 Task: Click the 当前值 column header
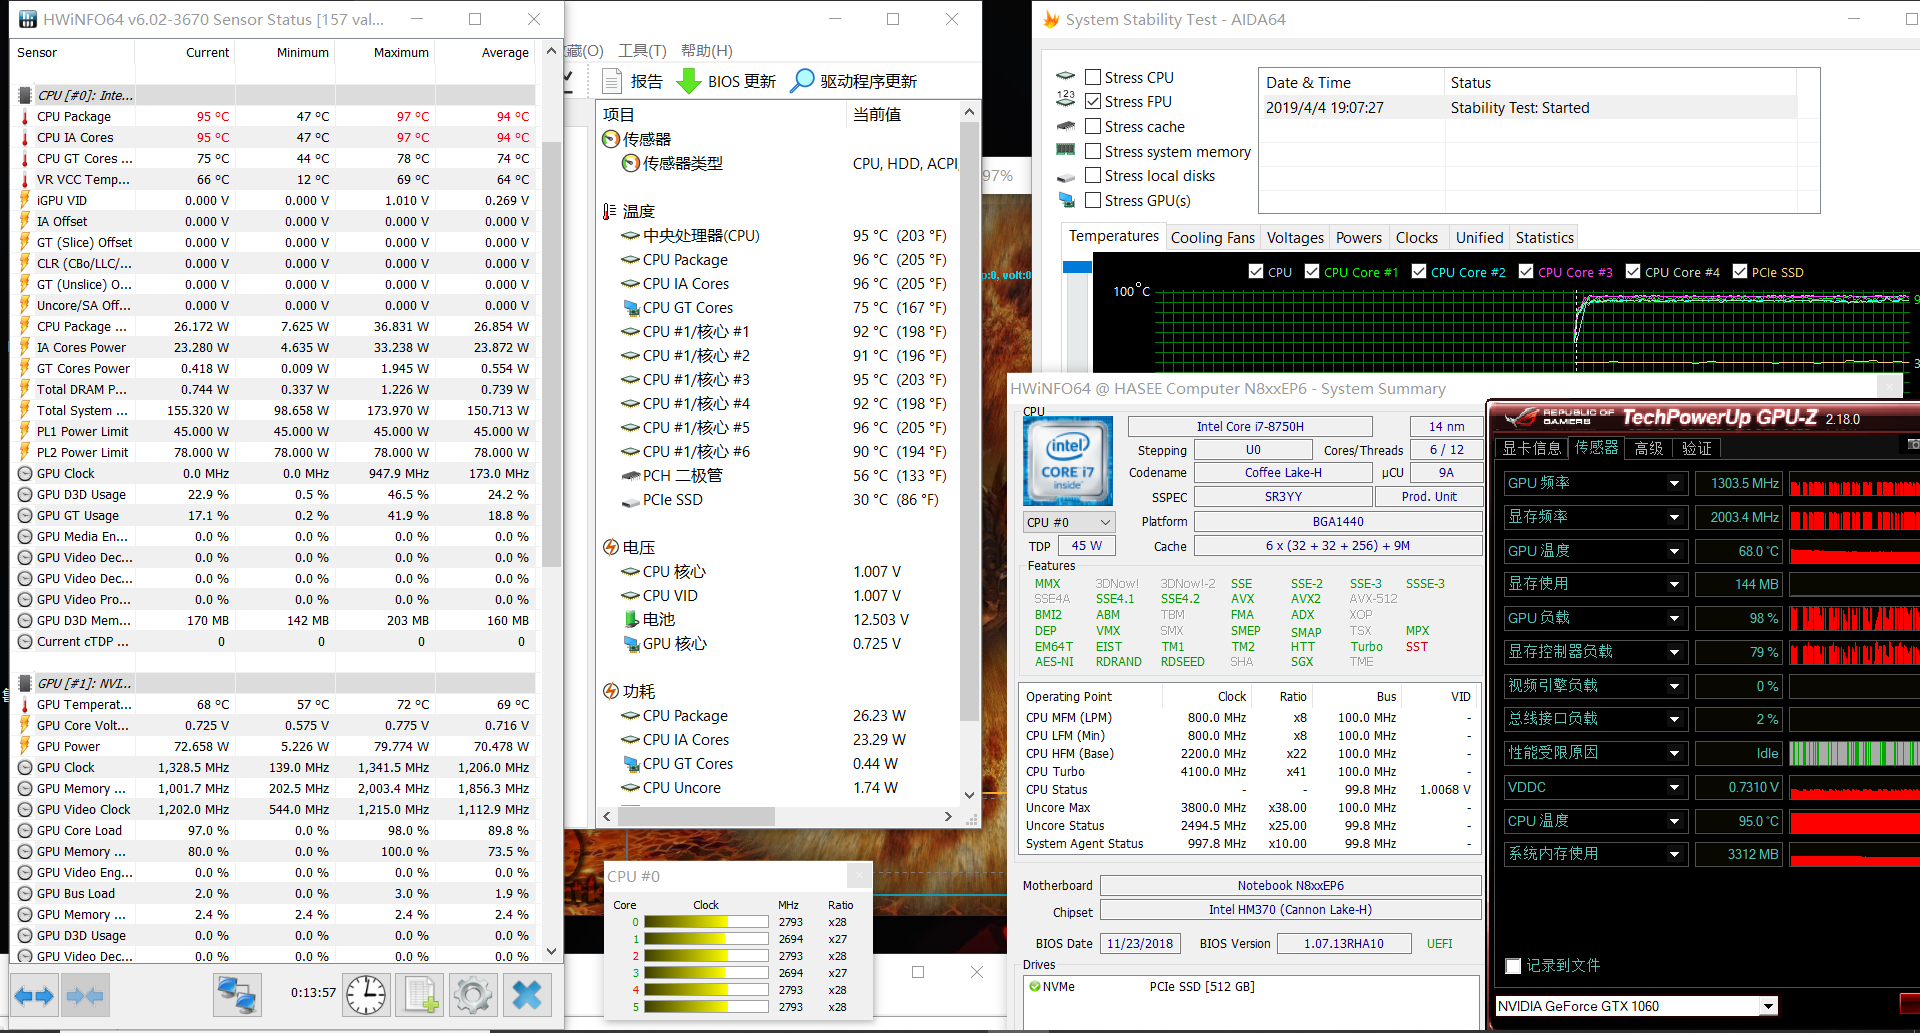(x=903, y=114)
